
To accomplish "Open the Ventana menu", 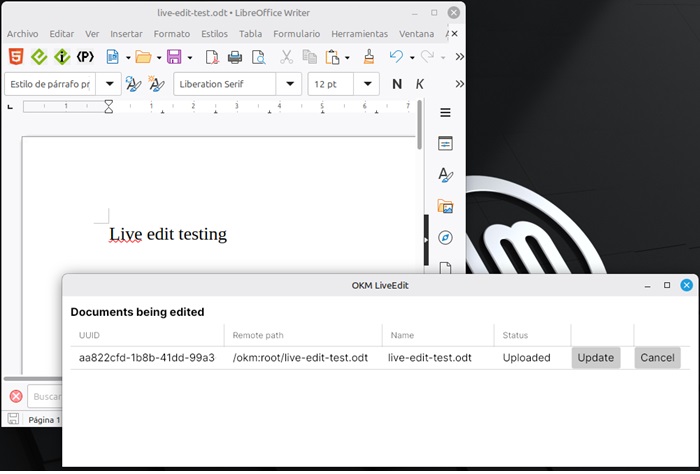I will pos(417,34).
